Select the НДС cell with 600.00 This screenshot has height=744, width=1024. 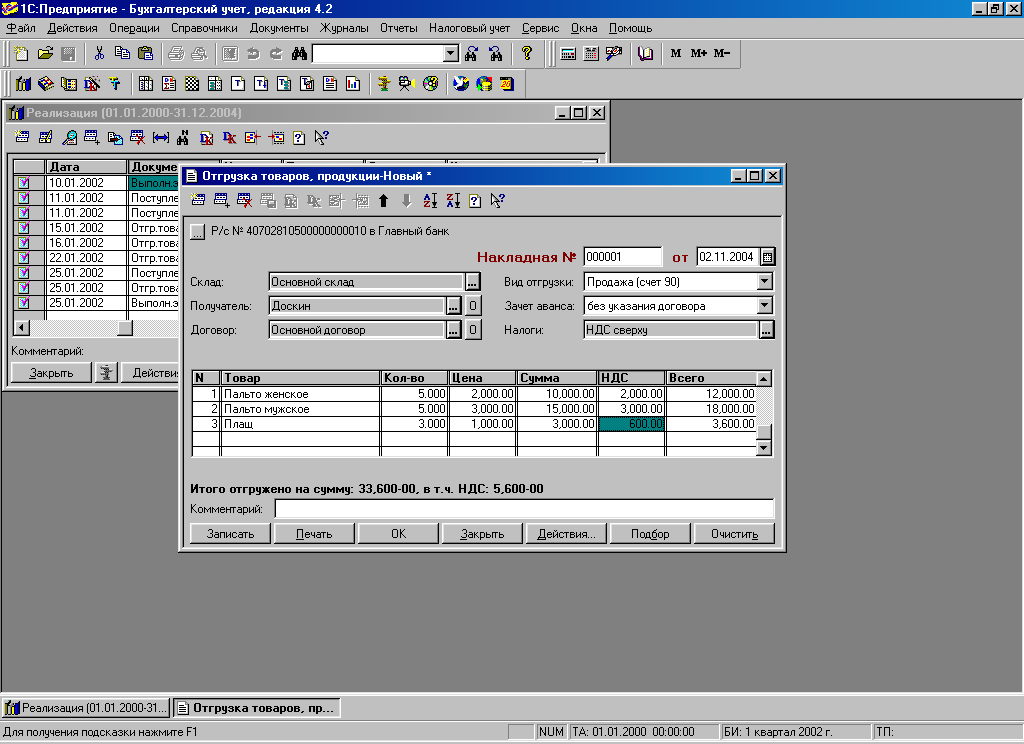(632, 424)
